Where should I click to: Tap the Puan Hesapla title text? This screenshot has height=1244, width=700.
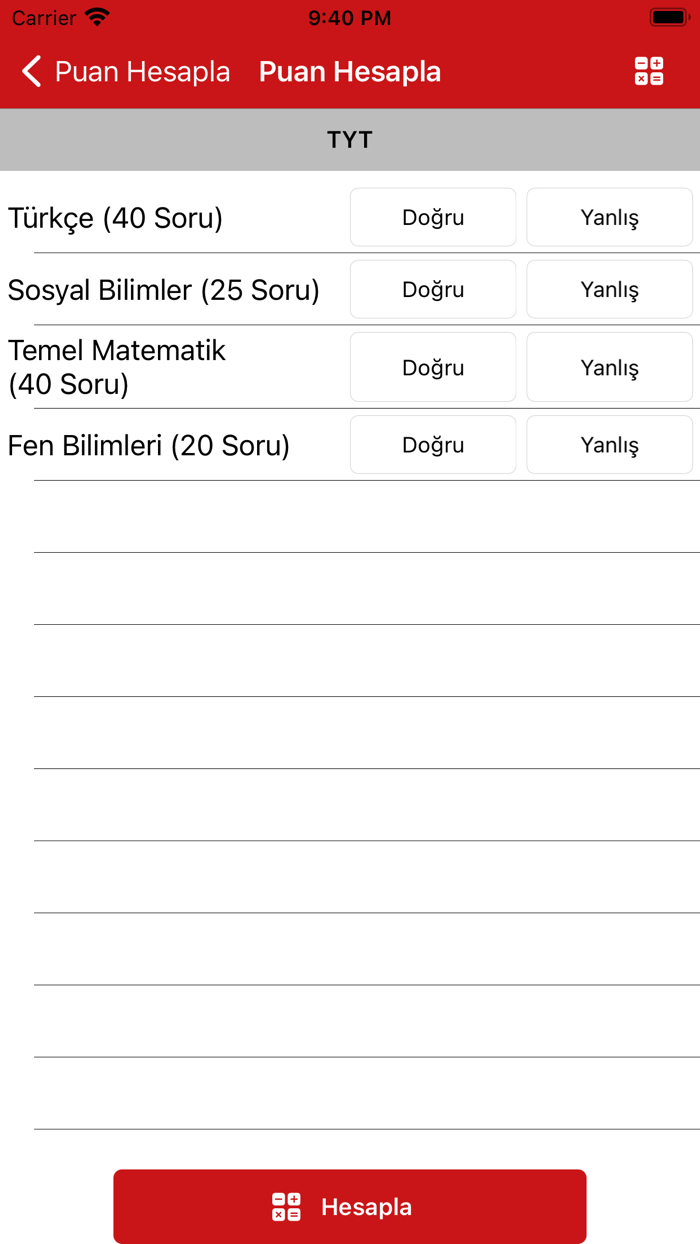coord(349,71)
